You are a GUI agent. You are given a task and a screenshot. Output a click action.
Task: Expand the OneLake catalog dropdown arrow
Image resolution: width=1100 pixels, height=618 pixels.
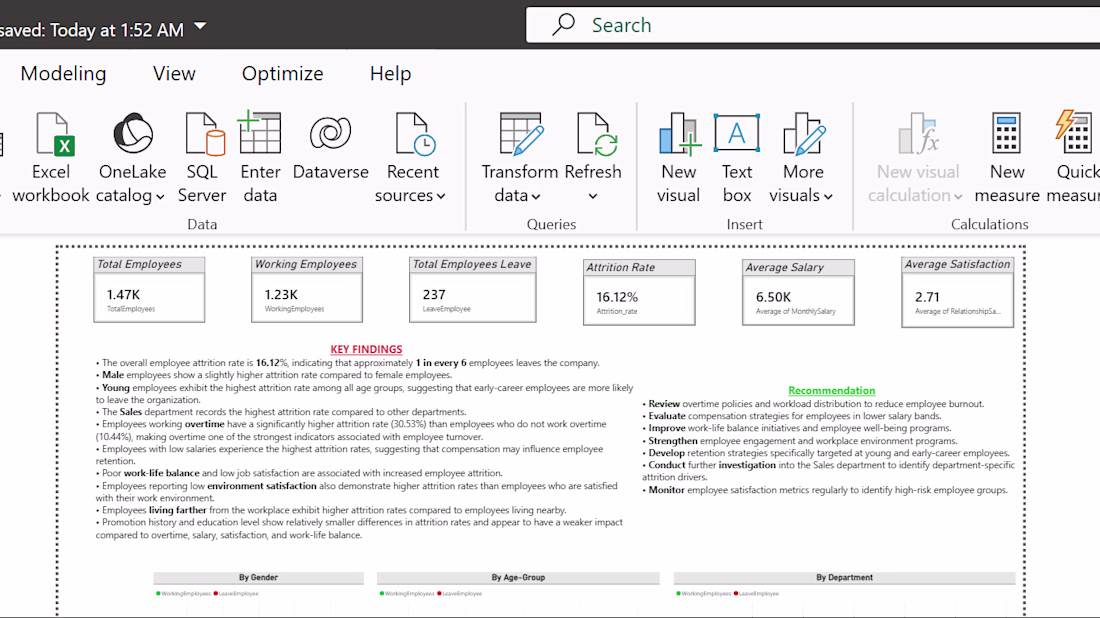(160, 197)
